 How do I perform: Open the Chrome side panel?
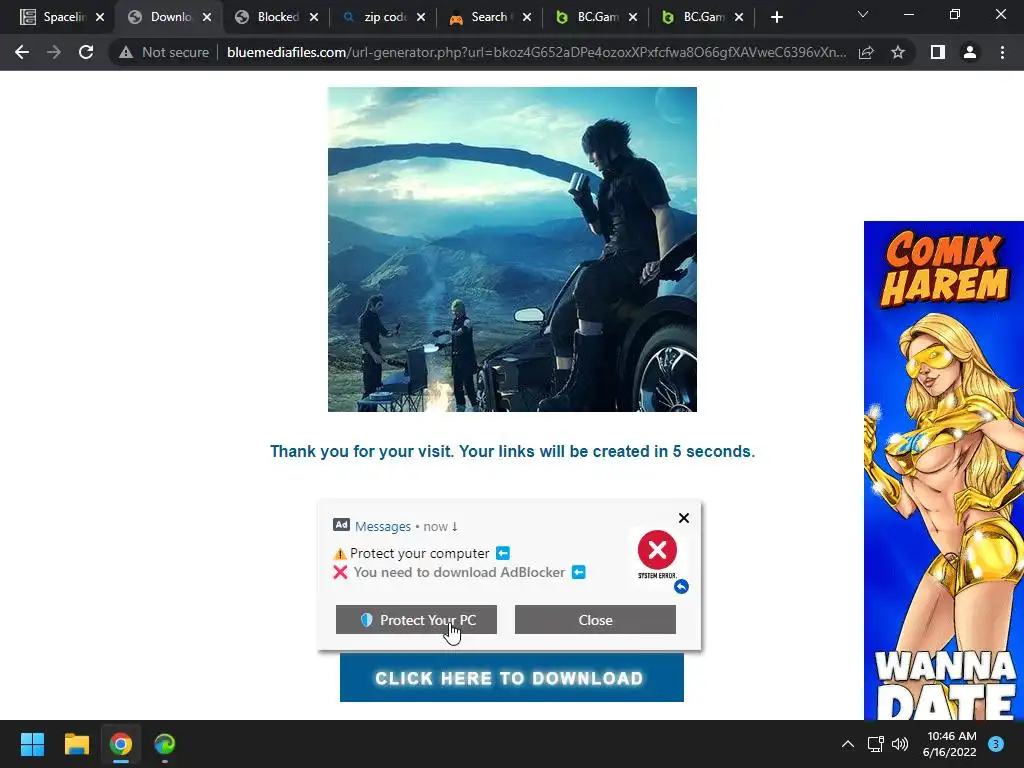(938, 52)
